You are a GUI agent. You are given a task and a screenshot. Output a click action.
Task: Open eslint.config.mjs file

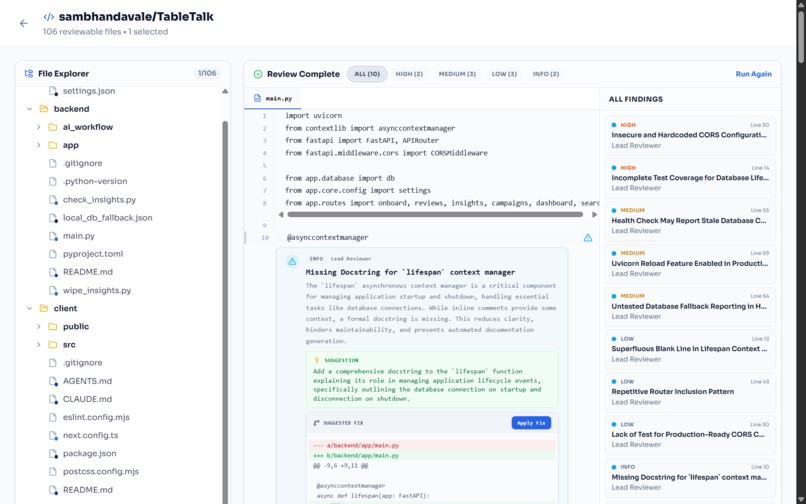click(96, 417)
